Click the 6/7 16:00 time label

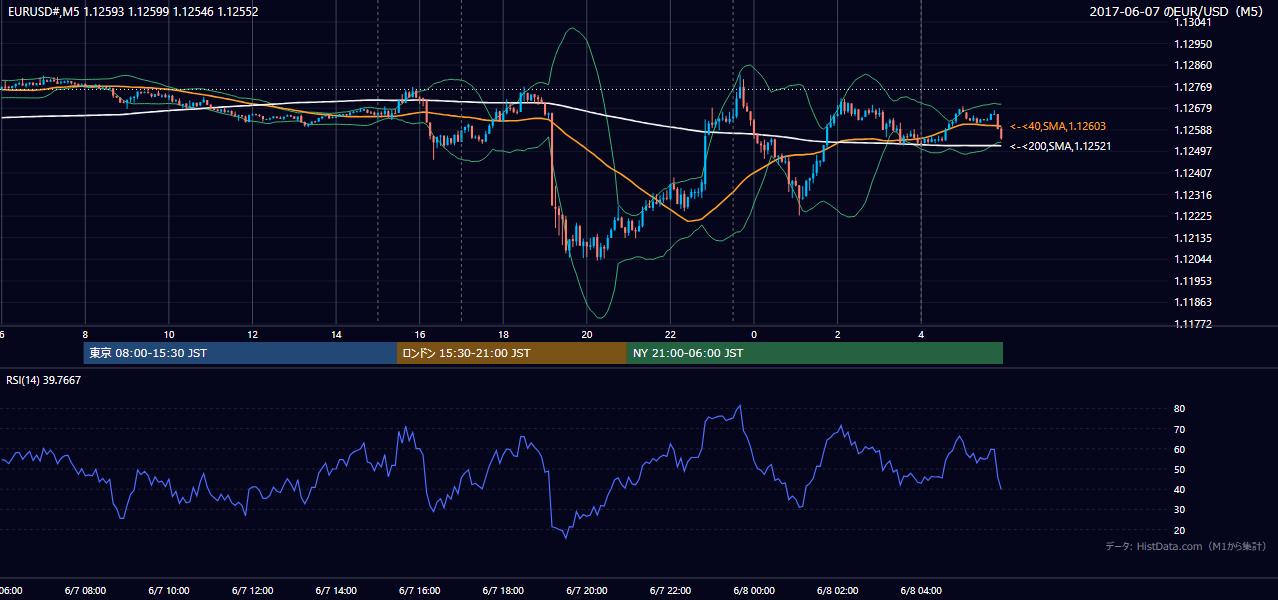point(420,591)
